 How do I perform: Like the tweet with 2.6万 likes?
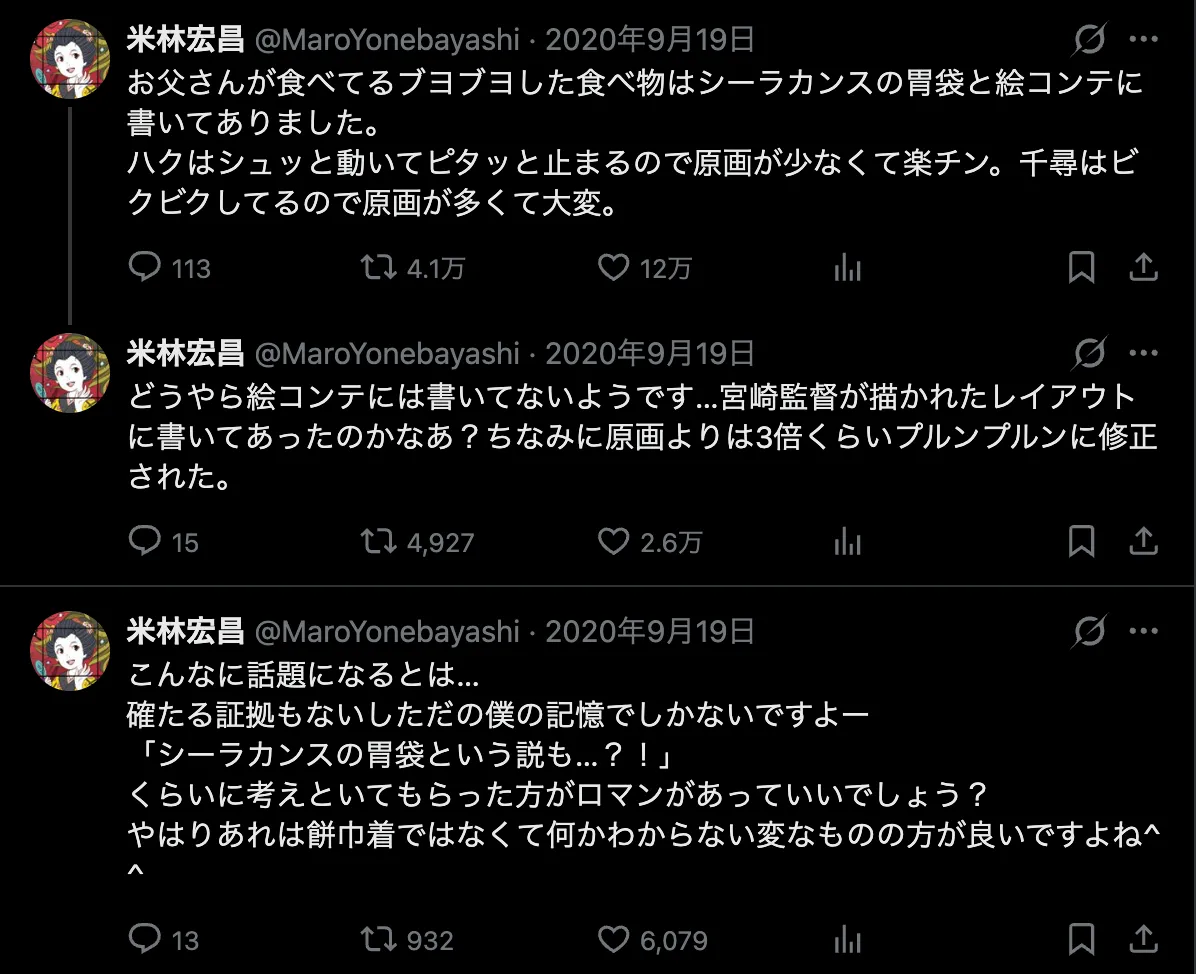pos(612,541)
